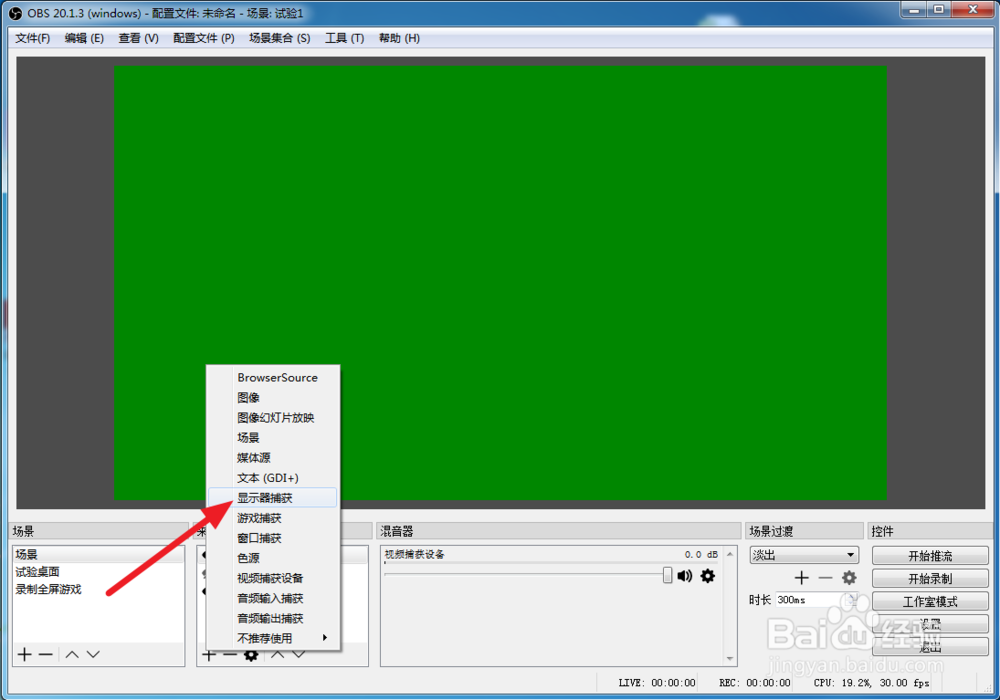The width and height of the screenshot is (1000, 700).
Task: Select the 场景 item in scenes list
Action: [98, 555]
